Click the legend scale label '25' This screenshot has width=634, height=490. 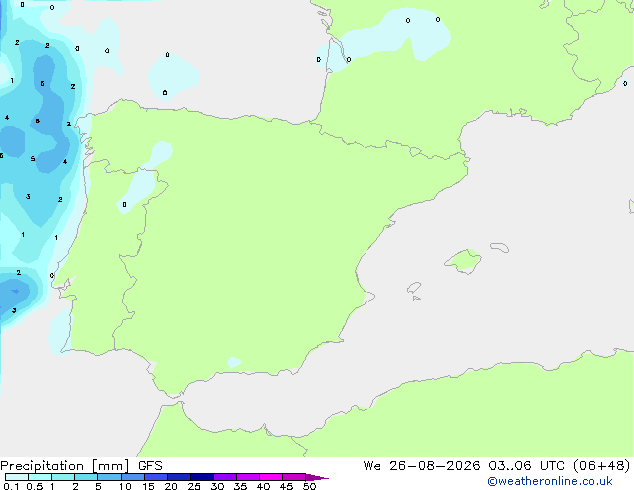click(194, 486)
